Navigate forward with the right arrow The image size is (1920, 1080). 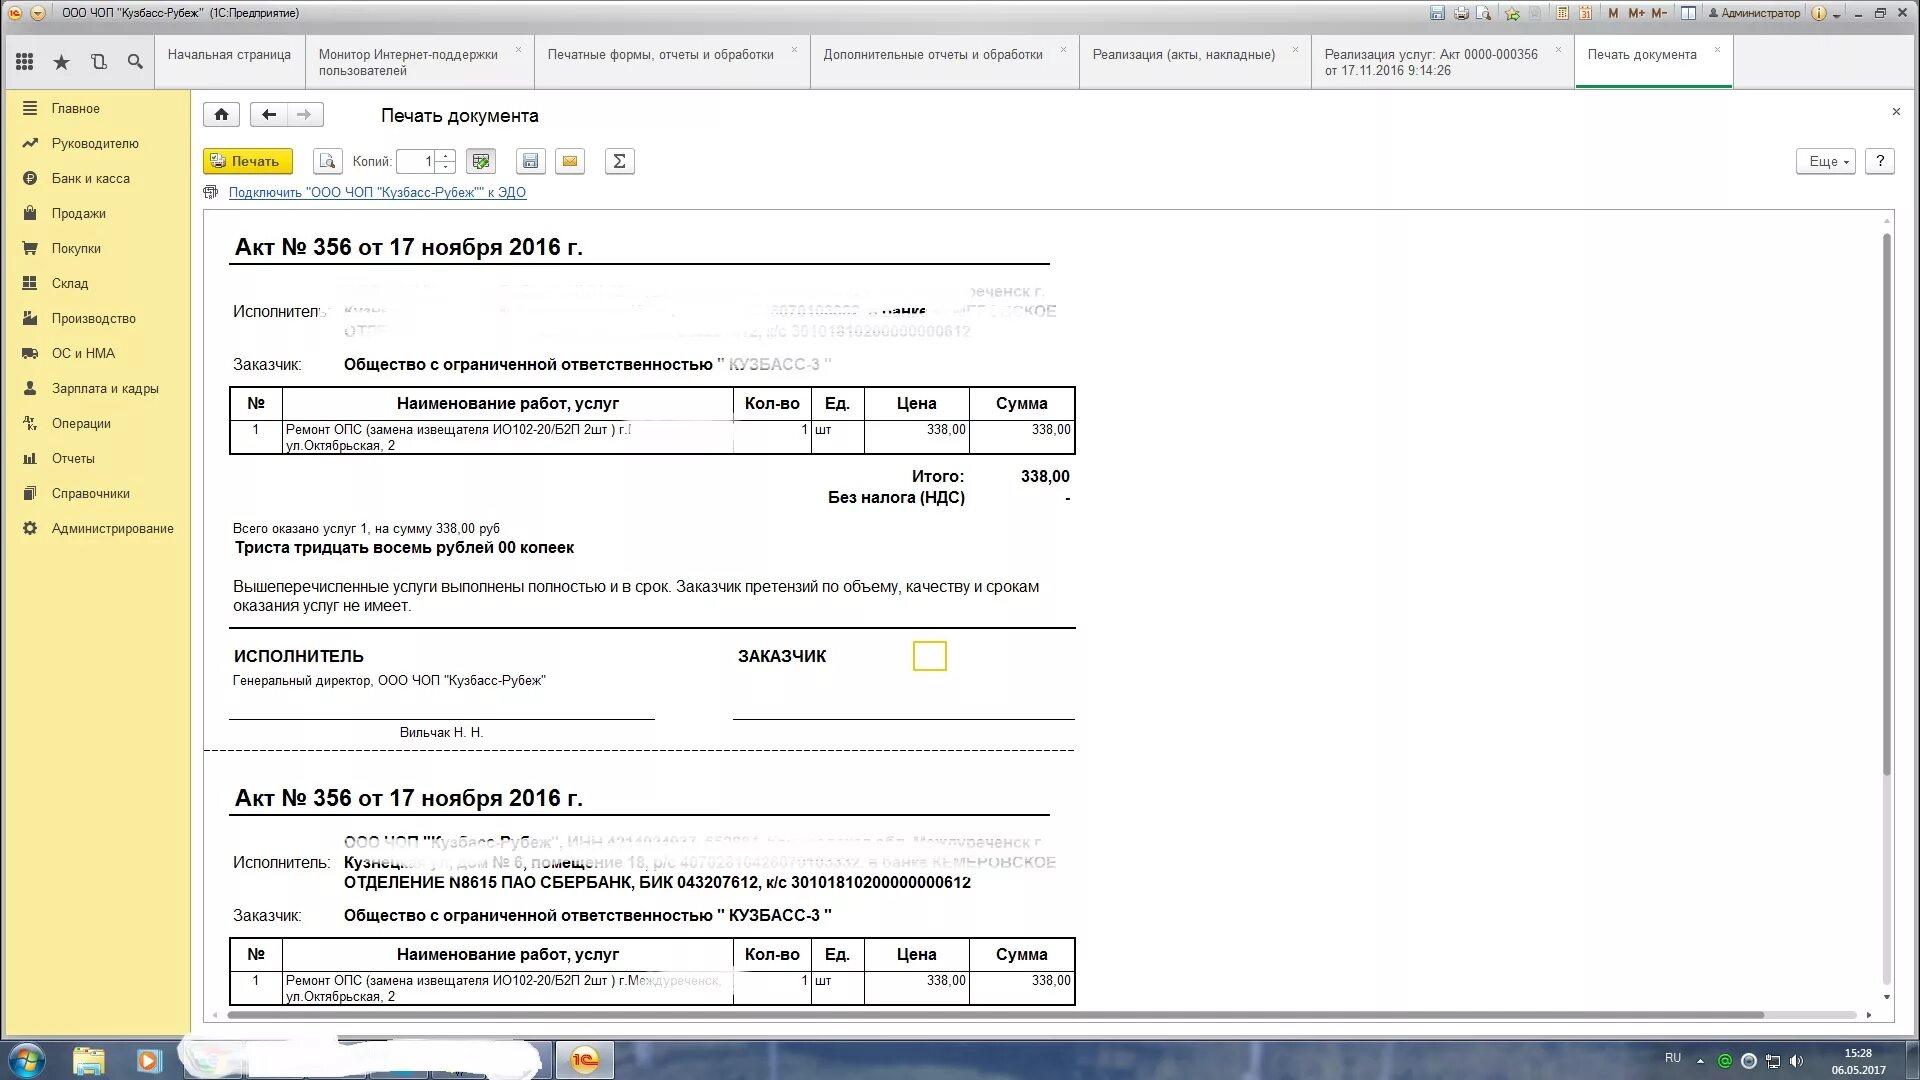tap(304, 114)
